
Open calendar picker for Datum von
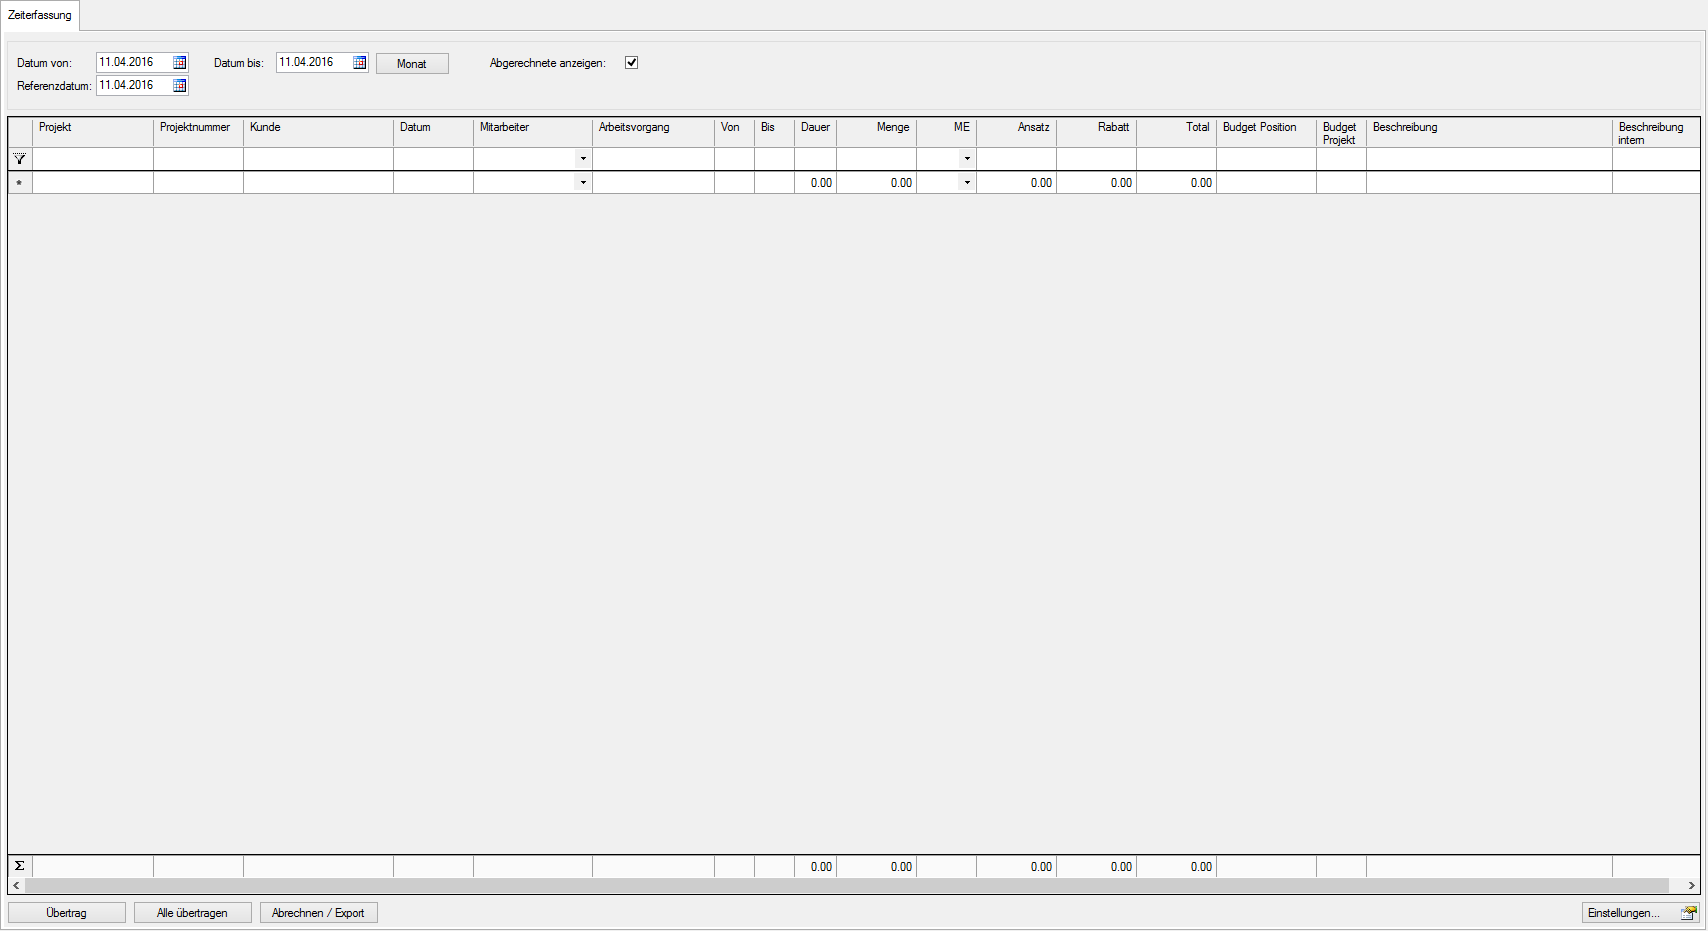point(180,63)
